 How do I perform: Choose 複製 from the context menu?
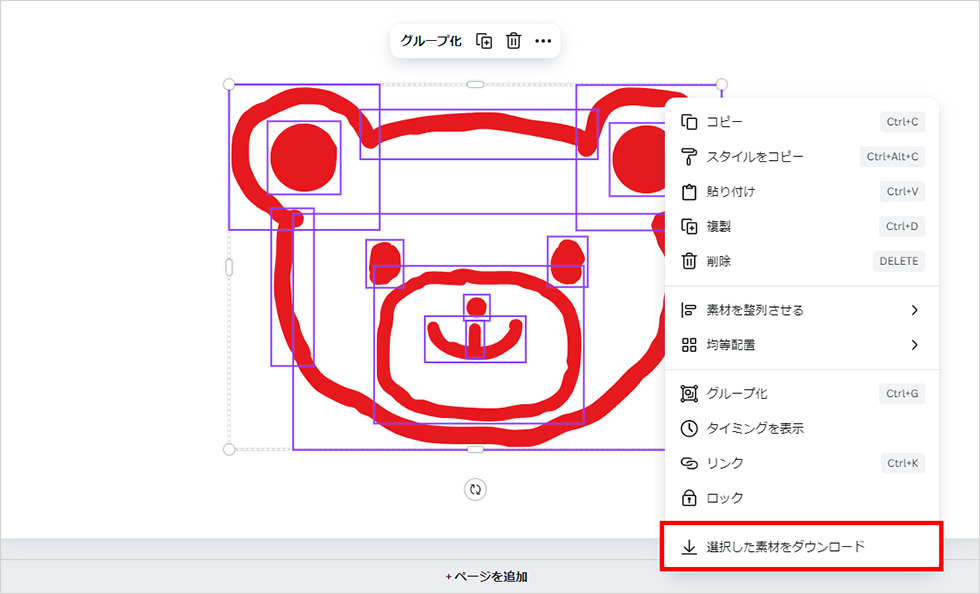(802, 226)
